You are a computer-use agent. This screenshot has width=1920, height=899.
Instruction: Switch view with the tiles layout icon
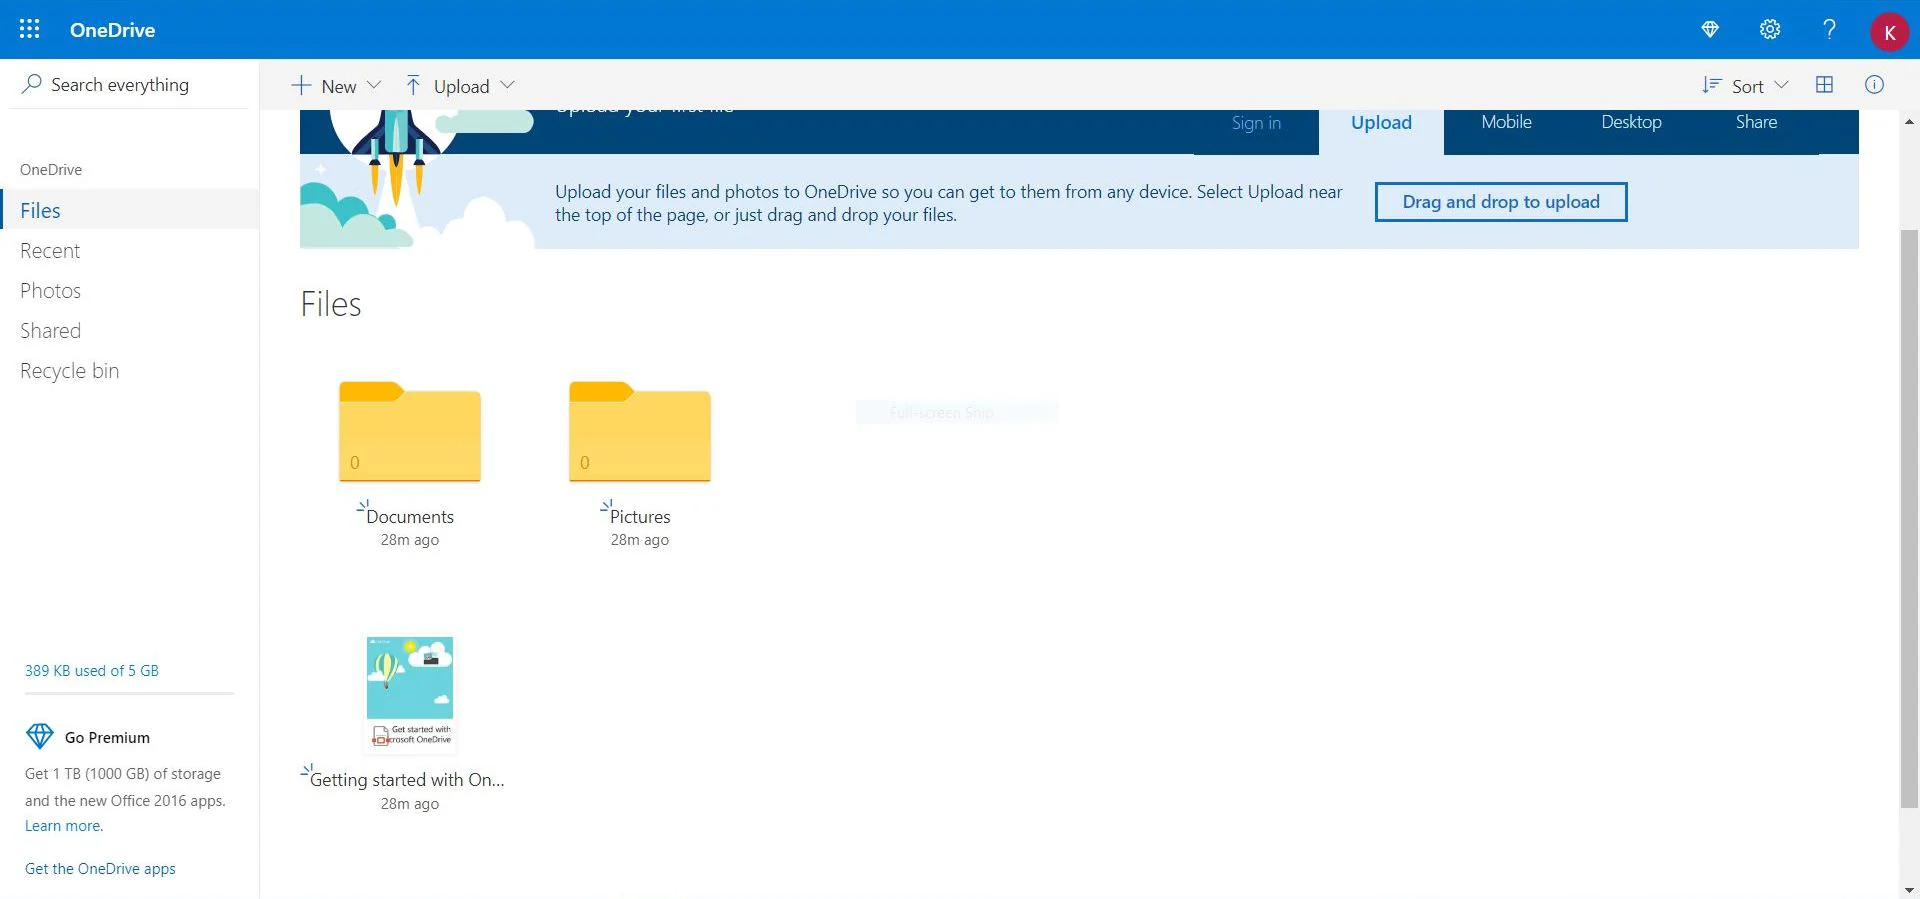[1824, 85]
